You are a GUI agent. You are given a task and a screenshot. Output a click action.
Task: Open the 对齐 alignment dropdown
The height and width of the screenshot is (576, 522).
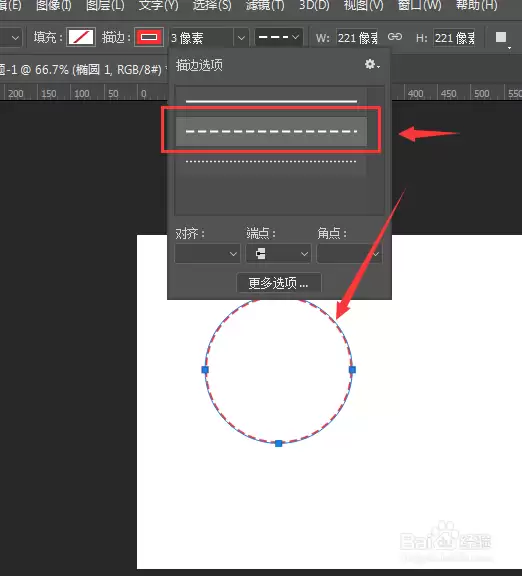pos(207,253)
